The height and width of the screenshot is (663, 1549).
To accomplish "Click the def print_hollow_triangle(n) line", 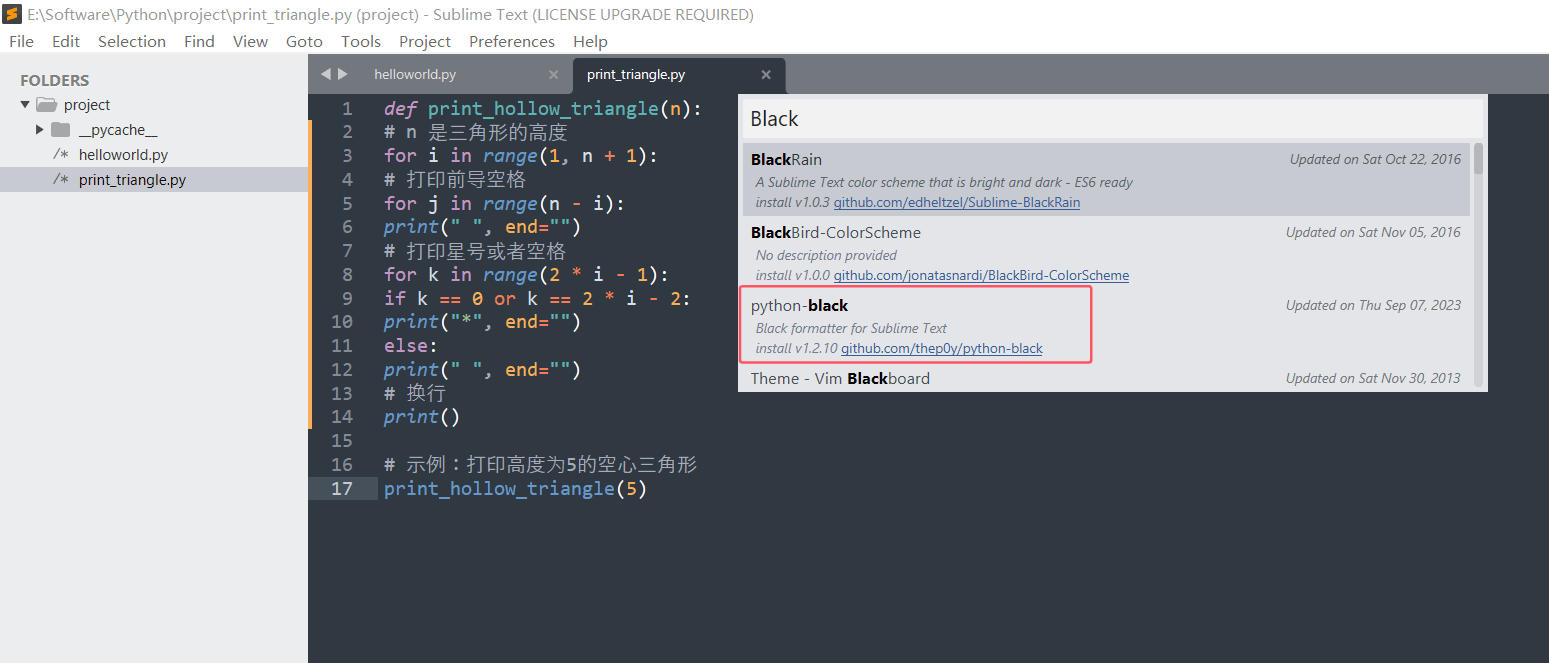I will click(543, 109).
